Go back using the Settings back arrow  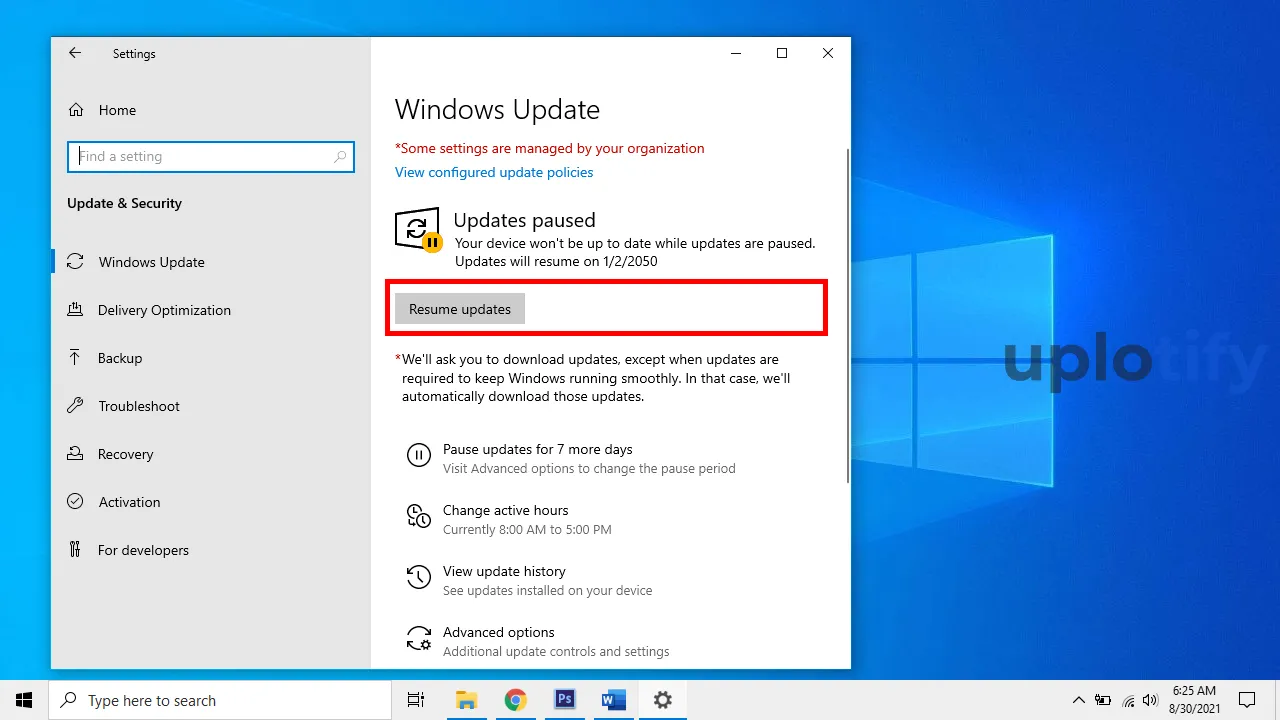(75, 53)
